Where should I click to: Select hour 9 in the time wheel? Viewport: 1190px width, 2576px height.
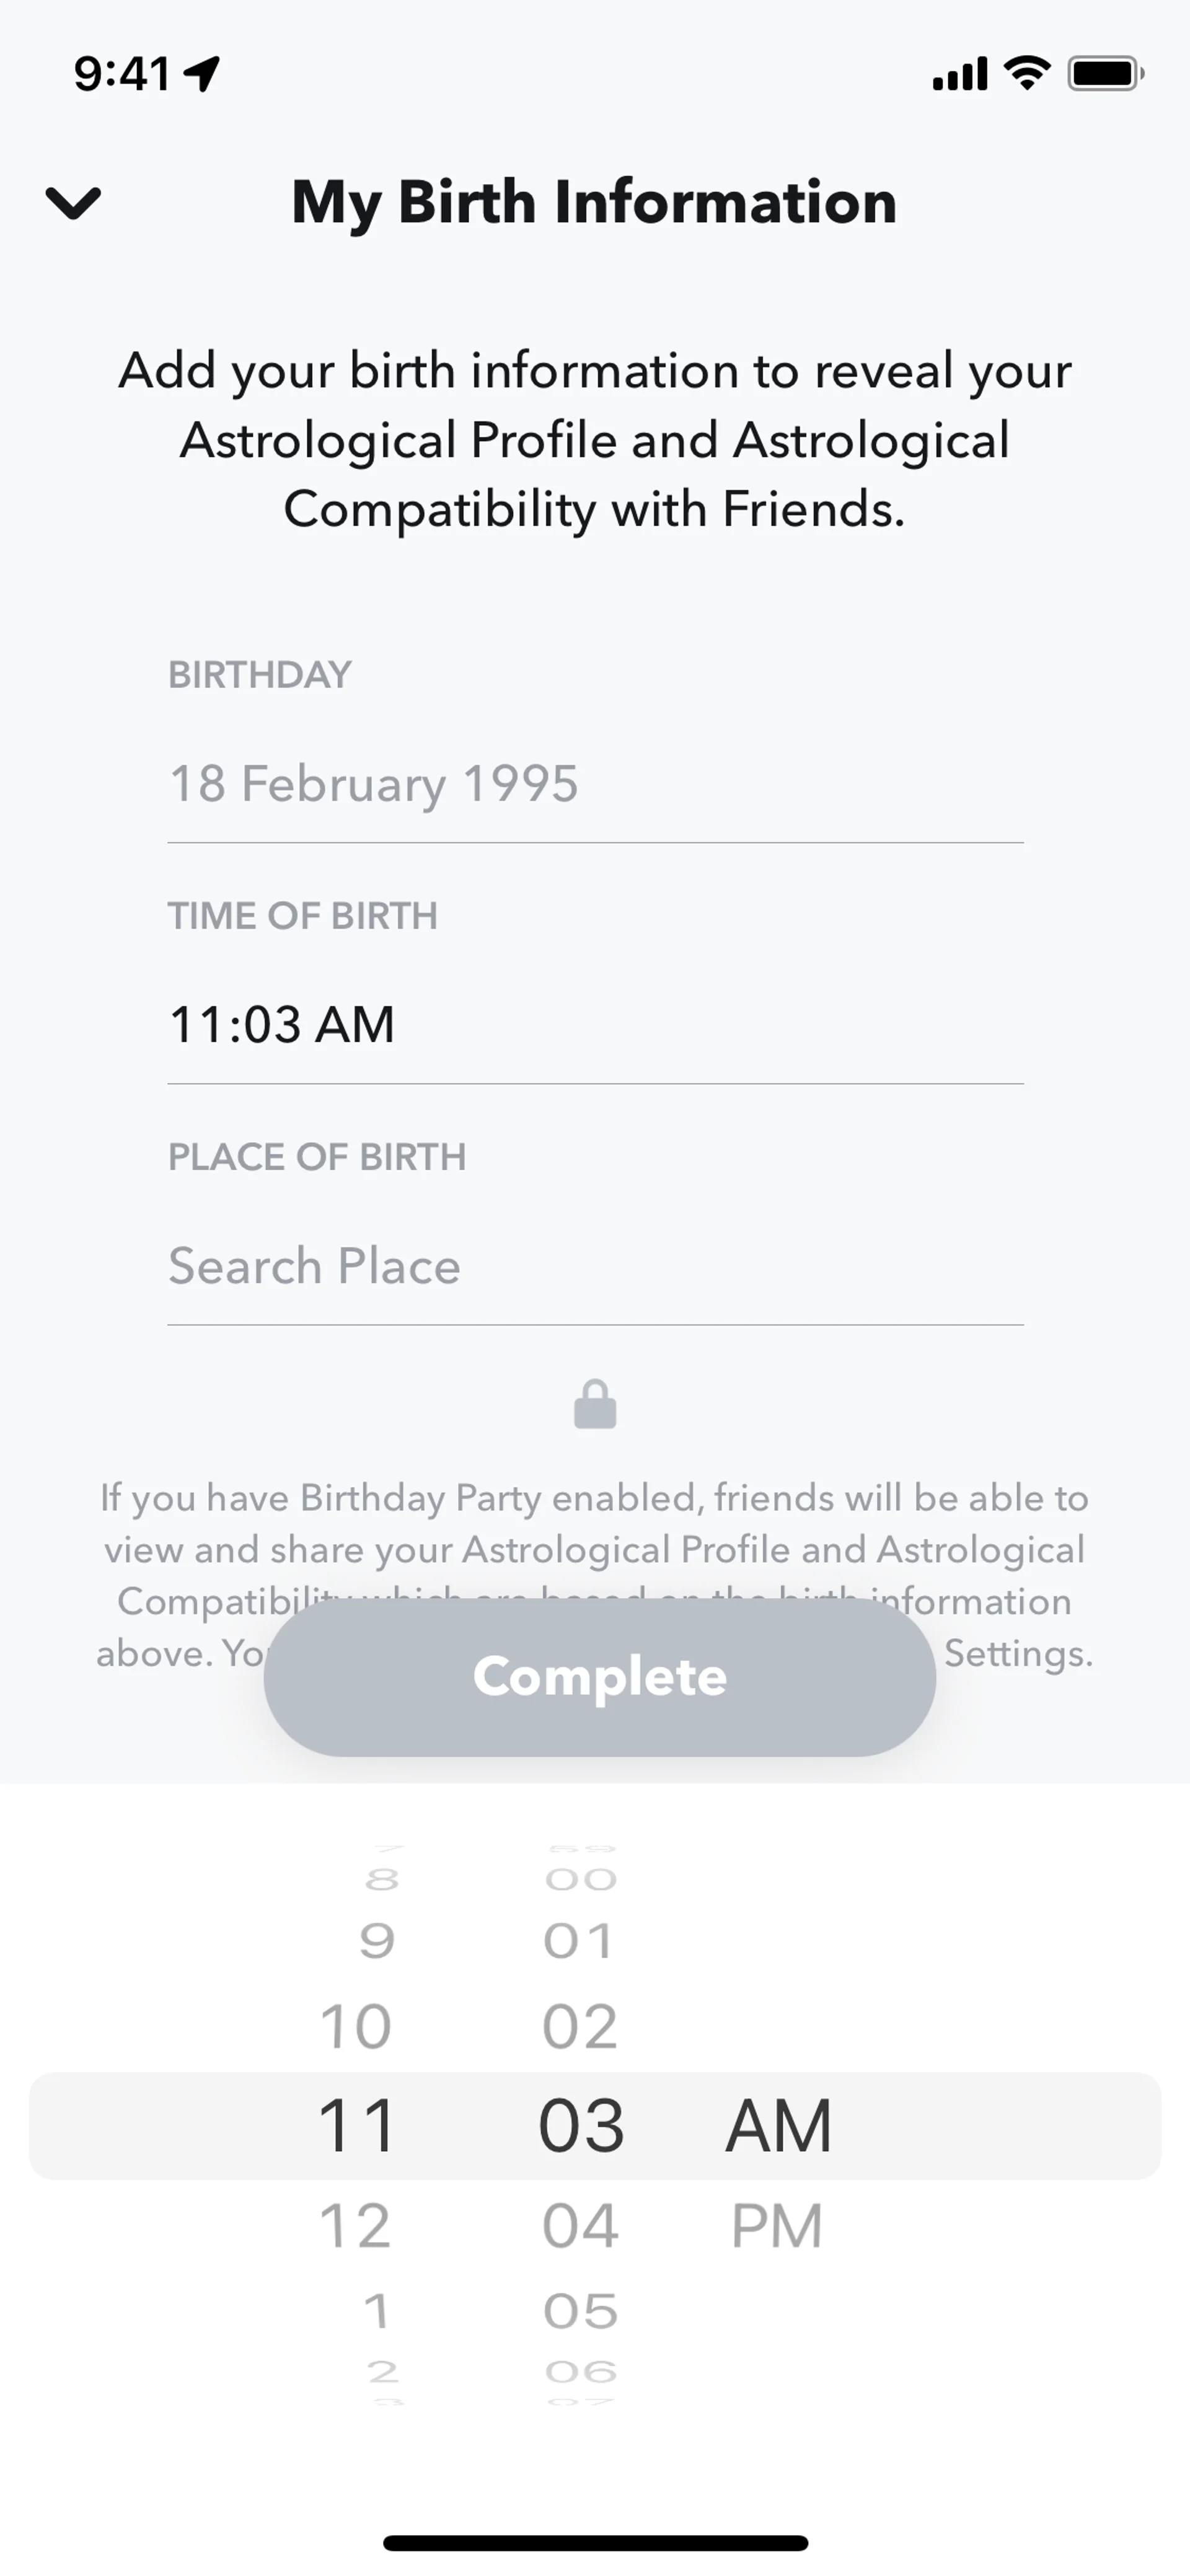(376, 1941)
